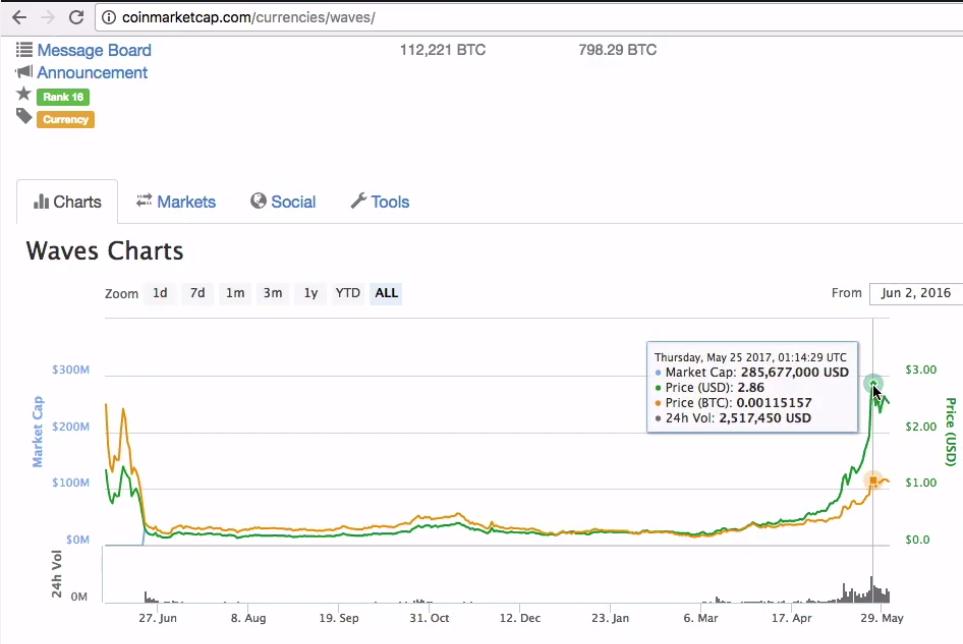Click the tooltip Price (BTC) 0.00115157 line
Screen dimensions: 963x644
733,403
